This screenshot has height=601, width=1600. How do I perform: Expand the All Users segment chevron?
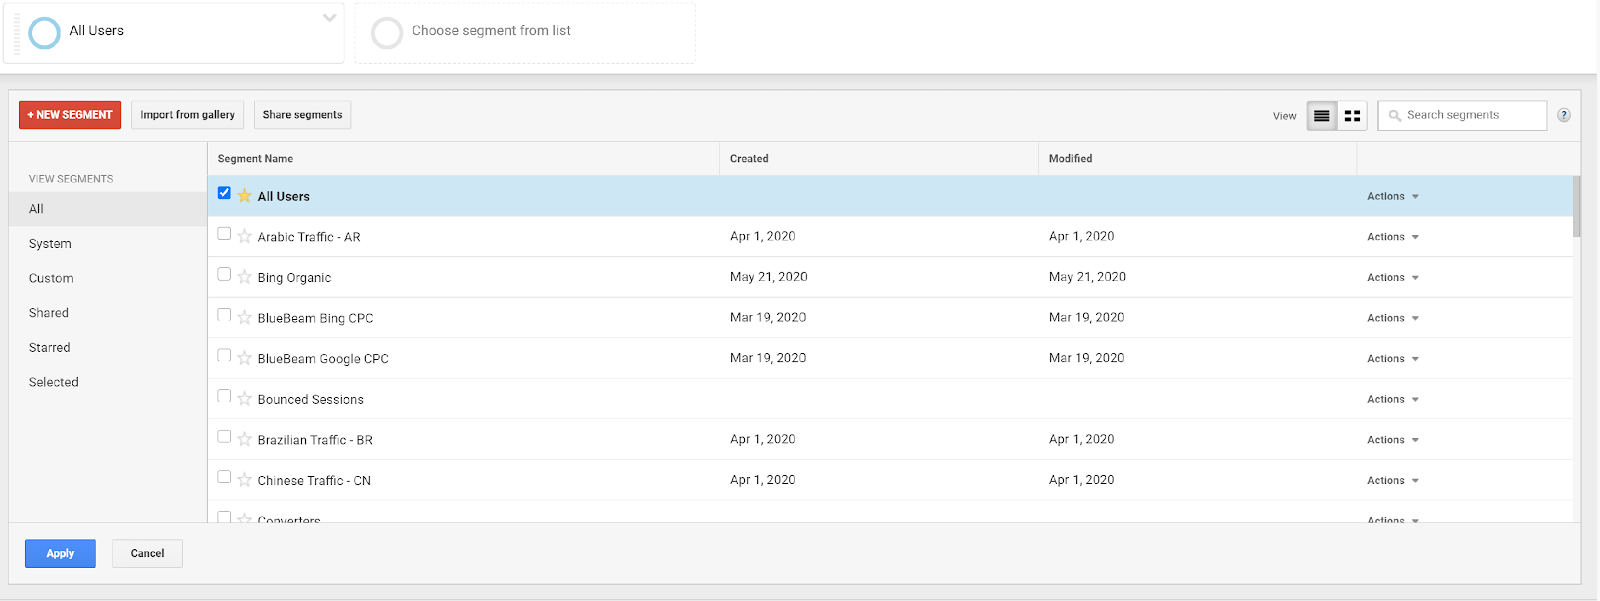point(329,18)
